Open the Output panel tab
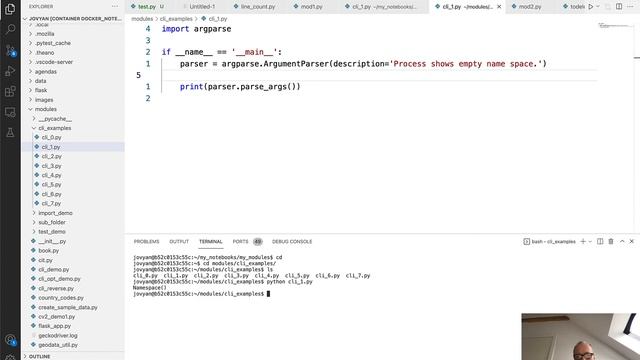The height and width of the screenshot is (360, 640). 179,242
